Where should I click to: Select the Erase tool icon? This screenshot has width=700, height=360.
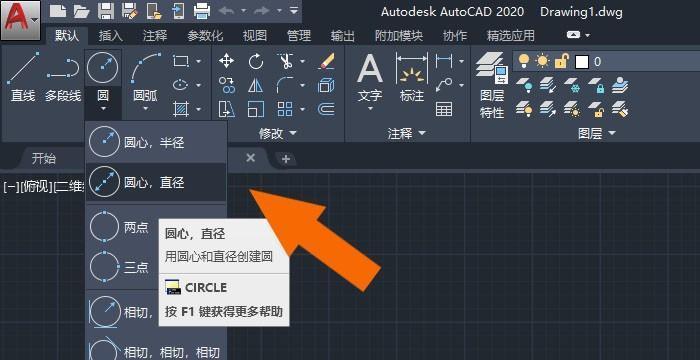click(x=327, y=61)
